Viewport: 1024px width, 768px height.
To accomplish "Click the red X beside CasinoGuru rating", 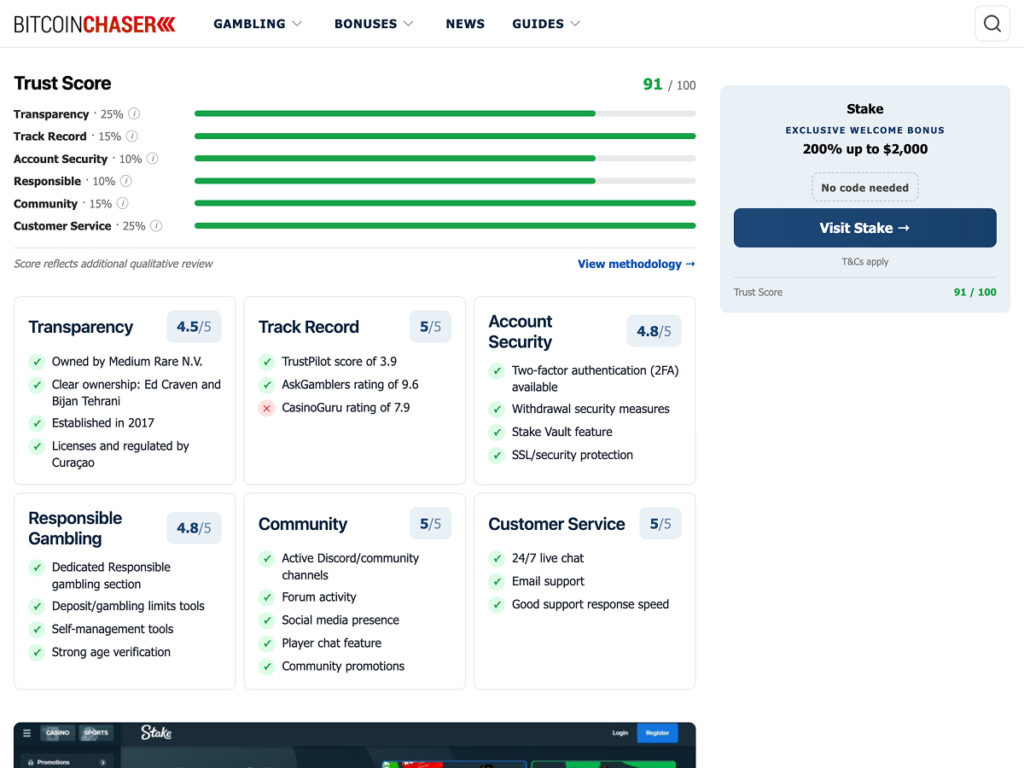I will click(x=266, y=408).
